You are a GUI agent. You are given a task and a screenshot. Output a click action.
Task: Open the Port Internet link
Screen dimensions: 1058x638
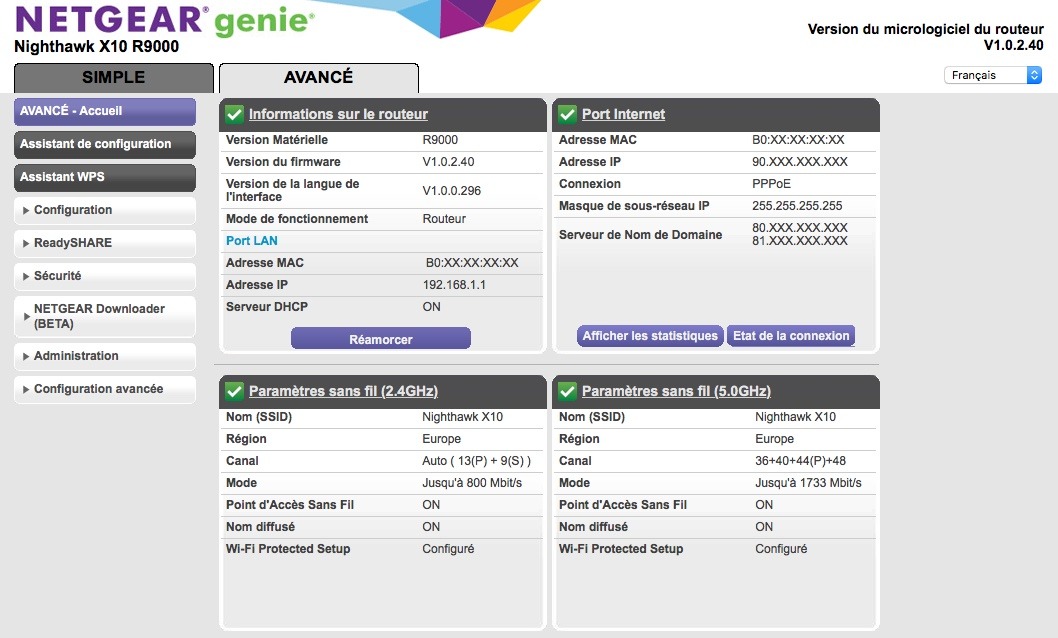tap(623, 114)
